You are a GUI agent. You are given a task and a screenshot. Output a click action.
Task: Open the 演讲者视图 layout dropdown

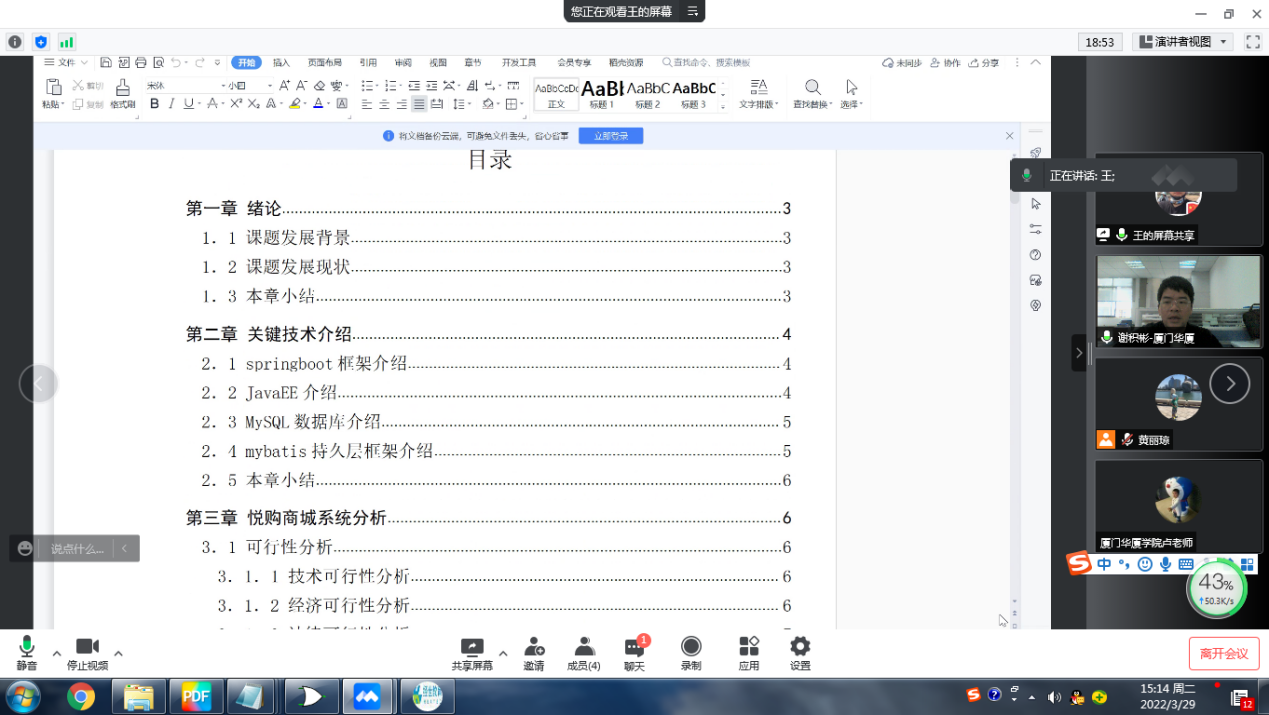pos(1183,42)
